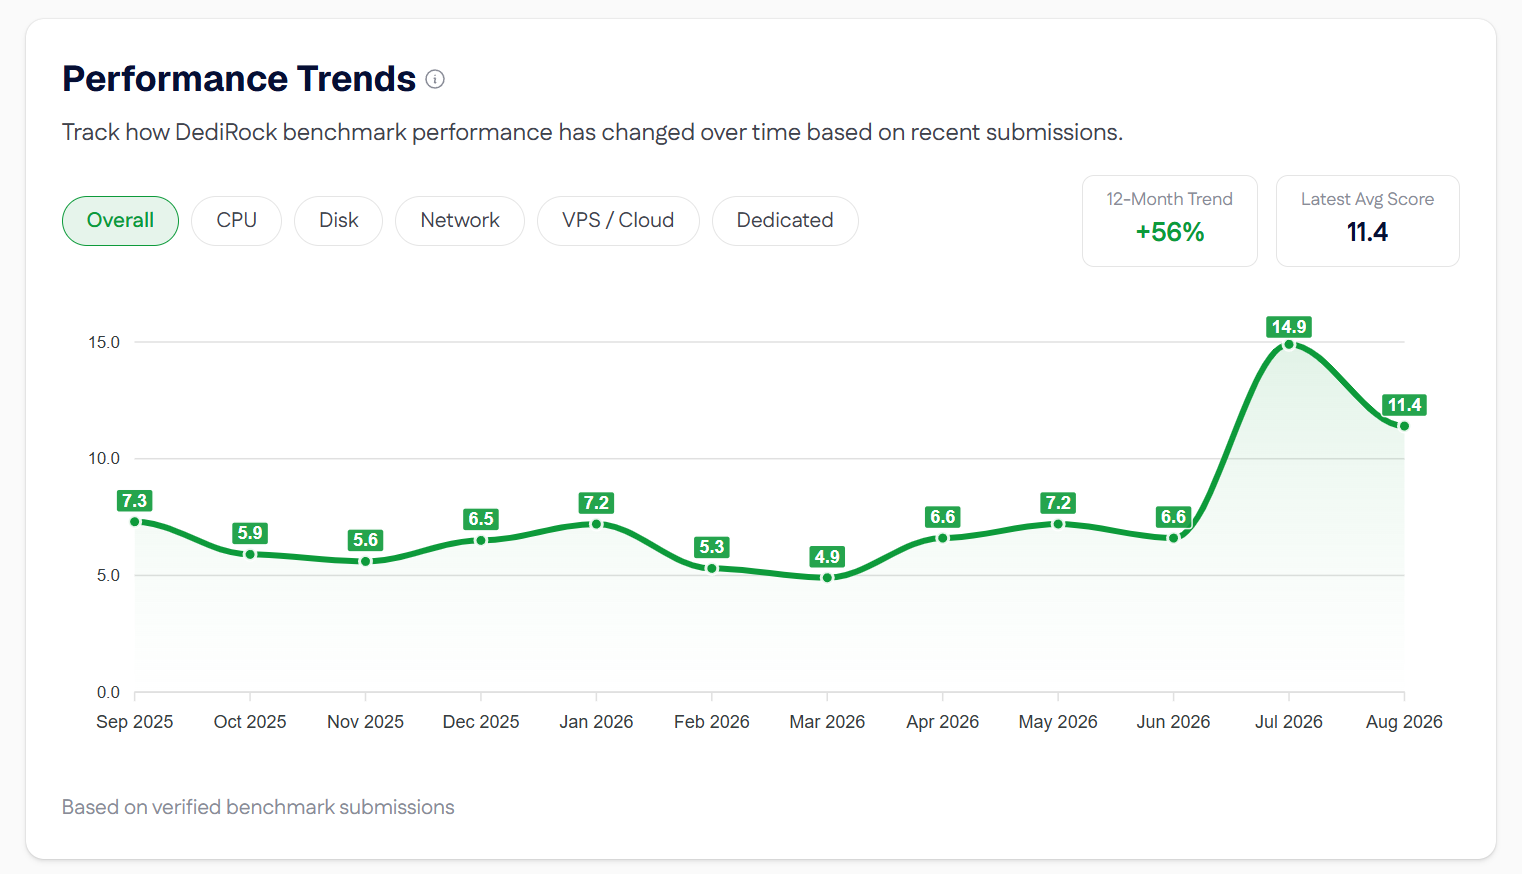Viewport: 1522px width, 874px height.
Task: Click the May 2026 axis label
Action: tap(1058, 722)
